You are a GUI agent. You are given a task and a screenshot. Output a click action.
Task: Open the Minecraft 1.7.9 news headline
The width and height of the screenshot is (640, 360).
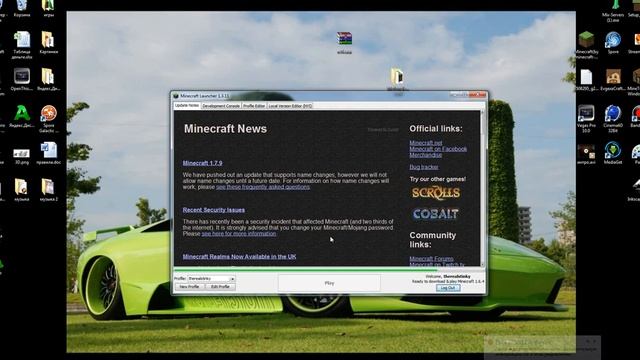pyautogui.click(x=202, y=163)
